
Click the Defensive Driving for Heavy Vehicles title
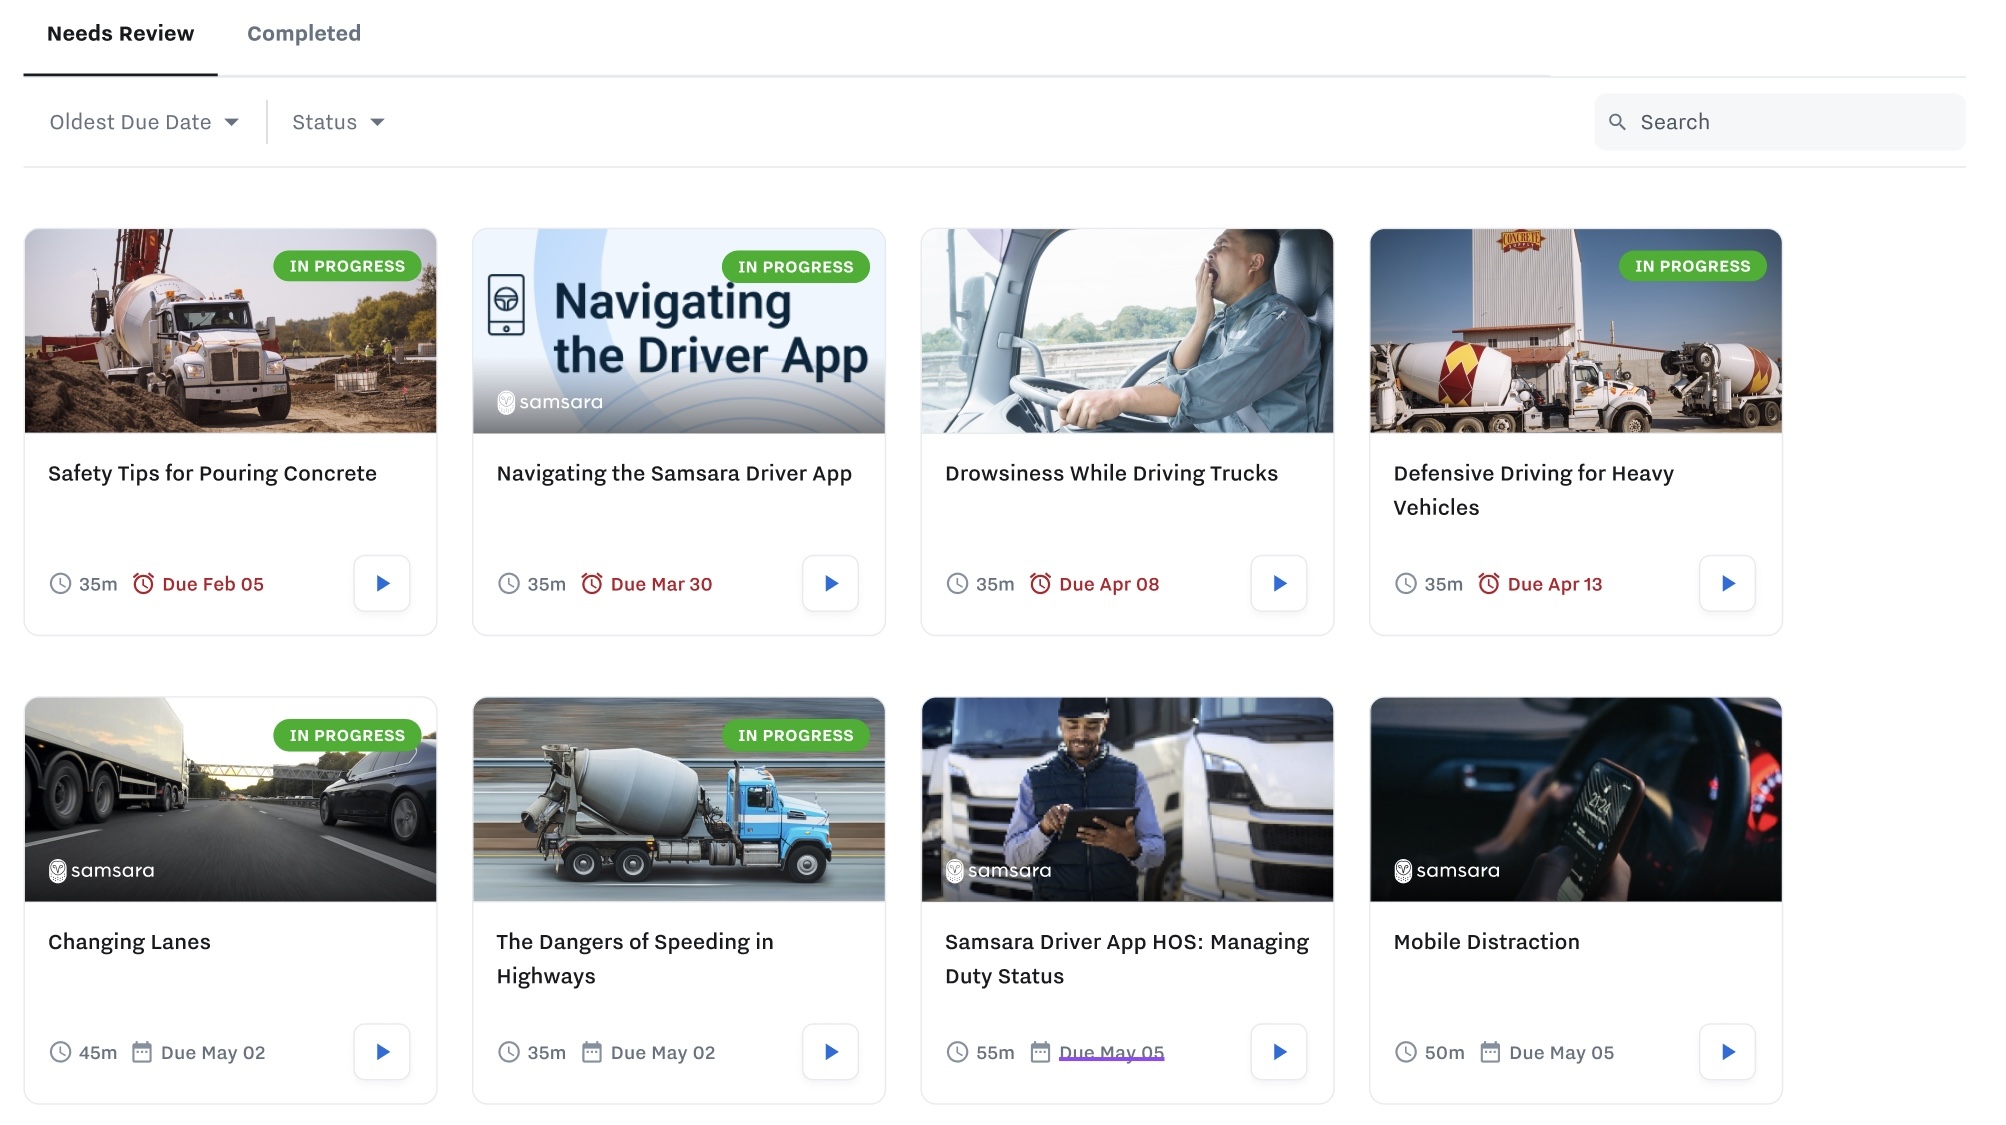pos(1533,490)
